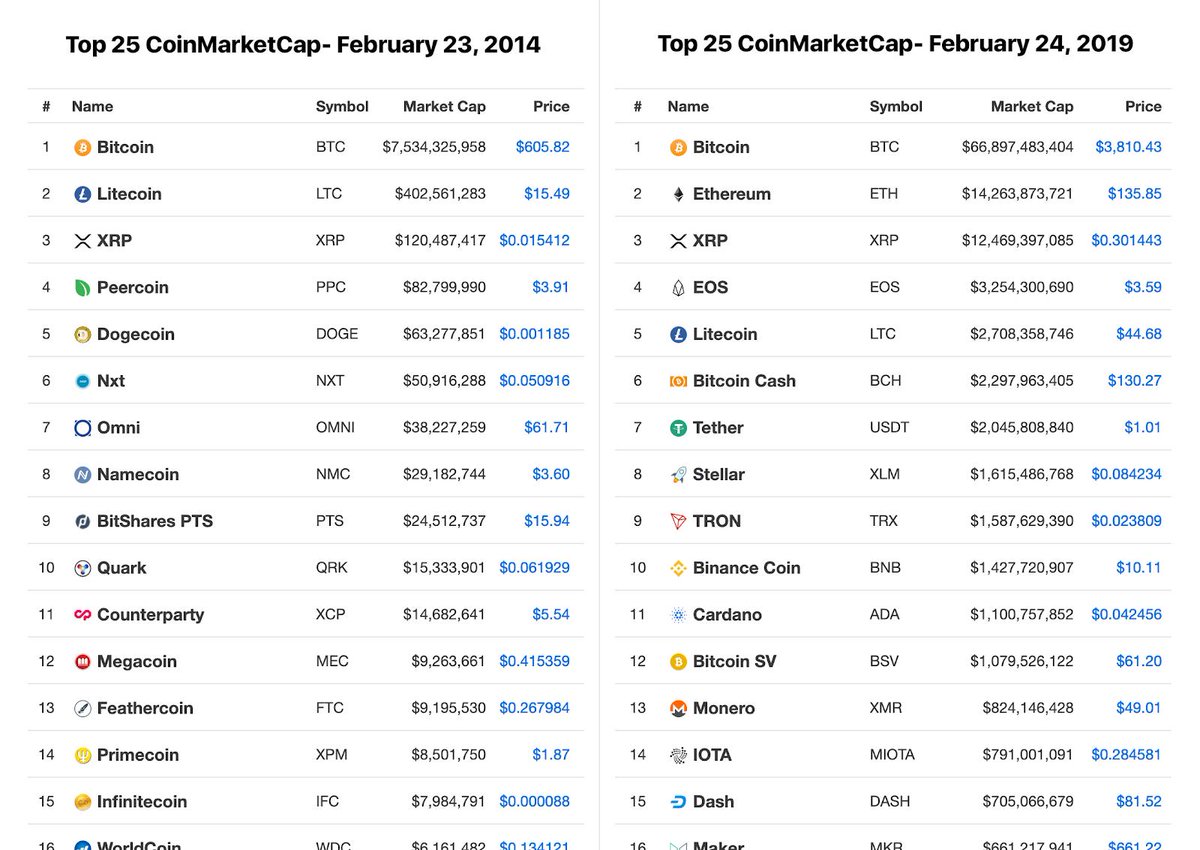The width and height of the screenshot is (1200, 850).
Task: Click the Infinitecoin icon
Action: coord(83,802)
